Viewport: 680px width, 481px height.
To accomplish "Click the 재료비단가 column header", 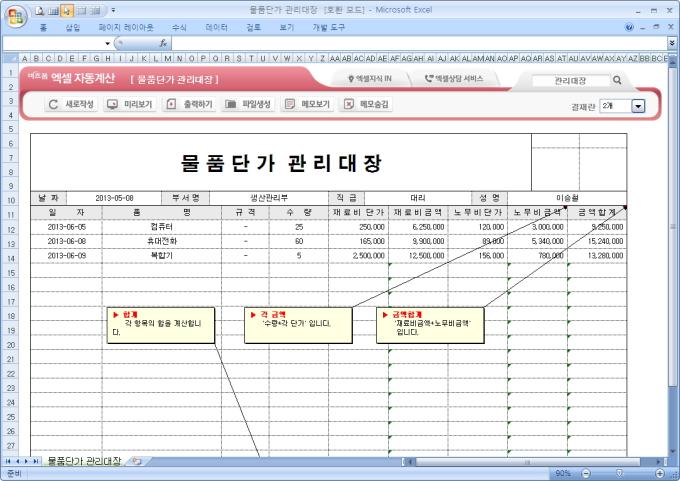I will (359, 213).
